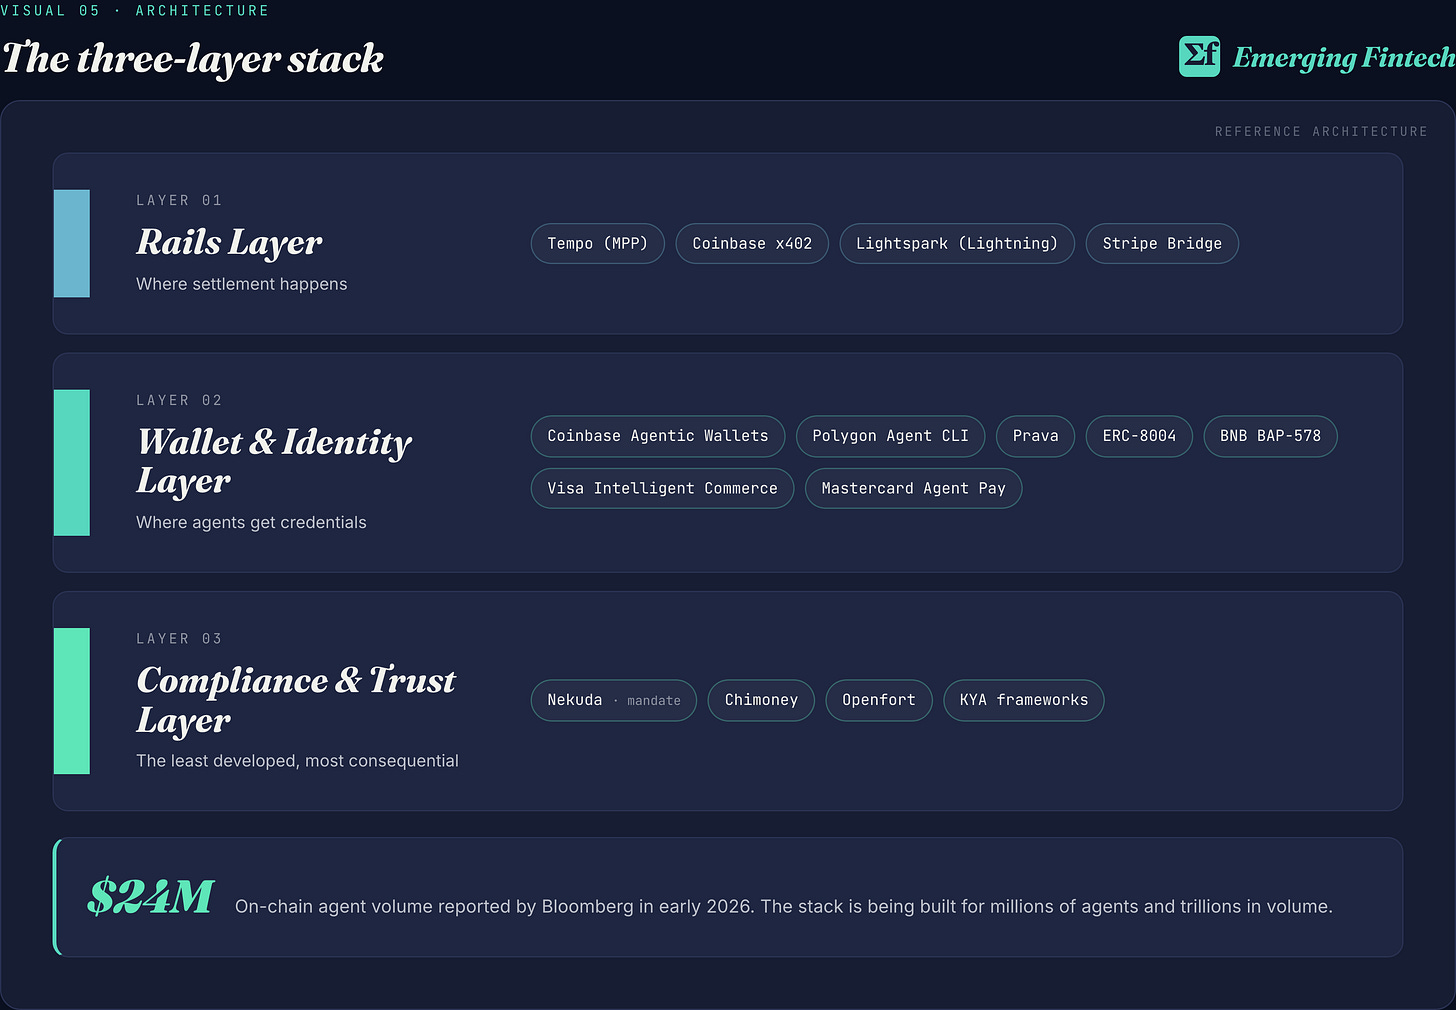Click the LAYER 01 label

tap(179, 200)
